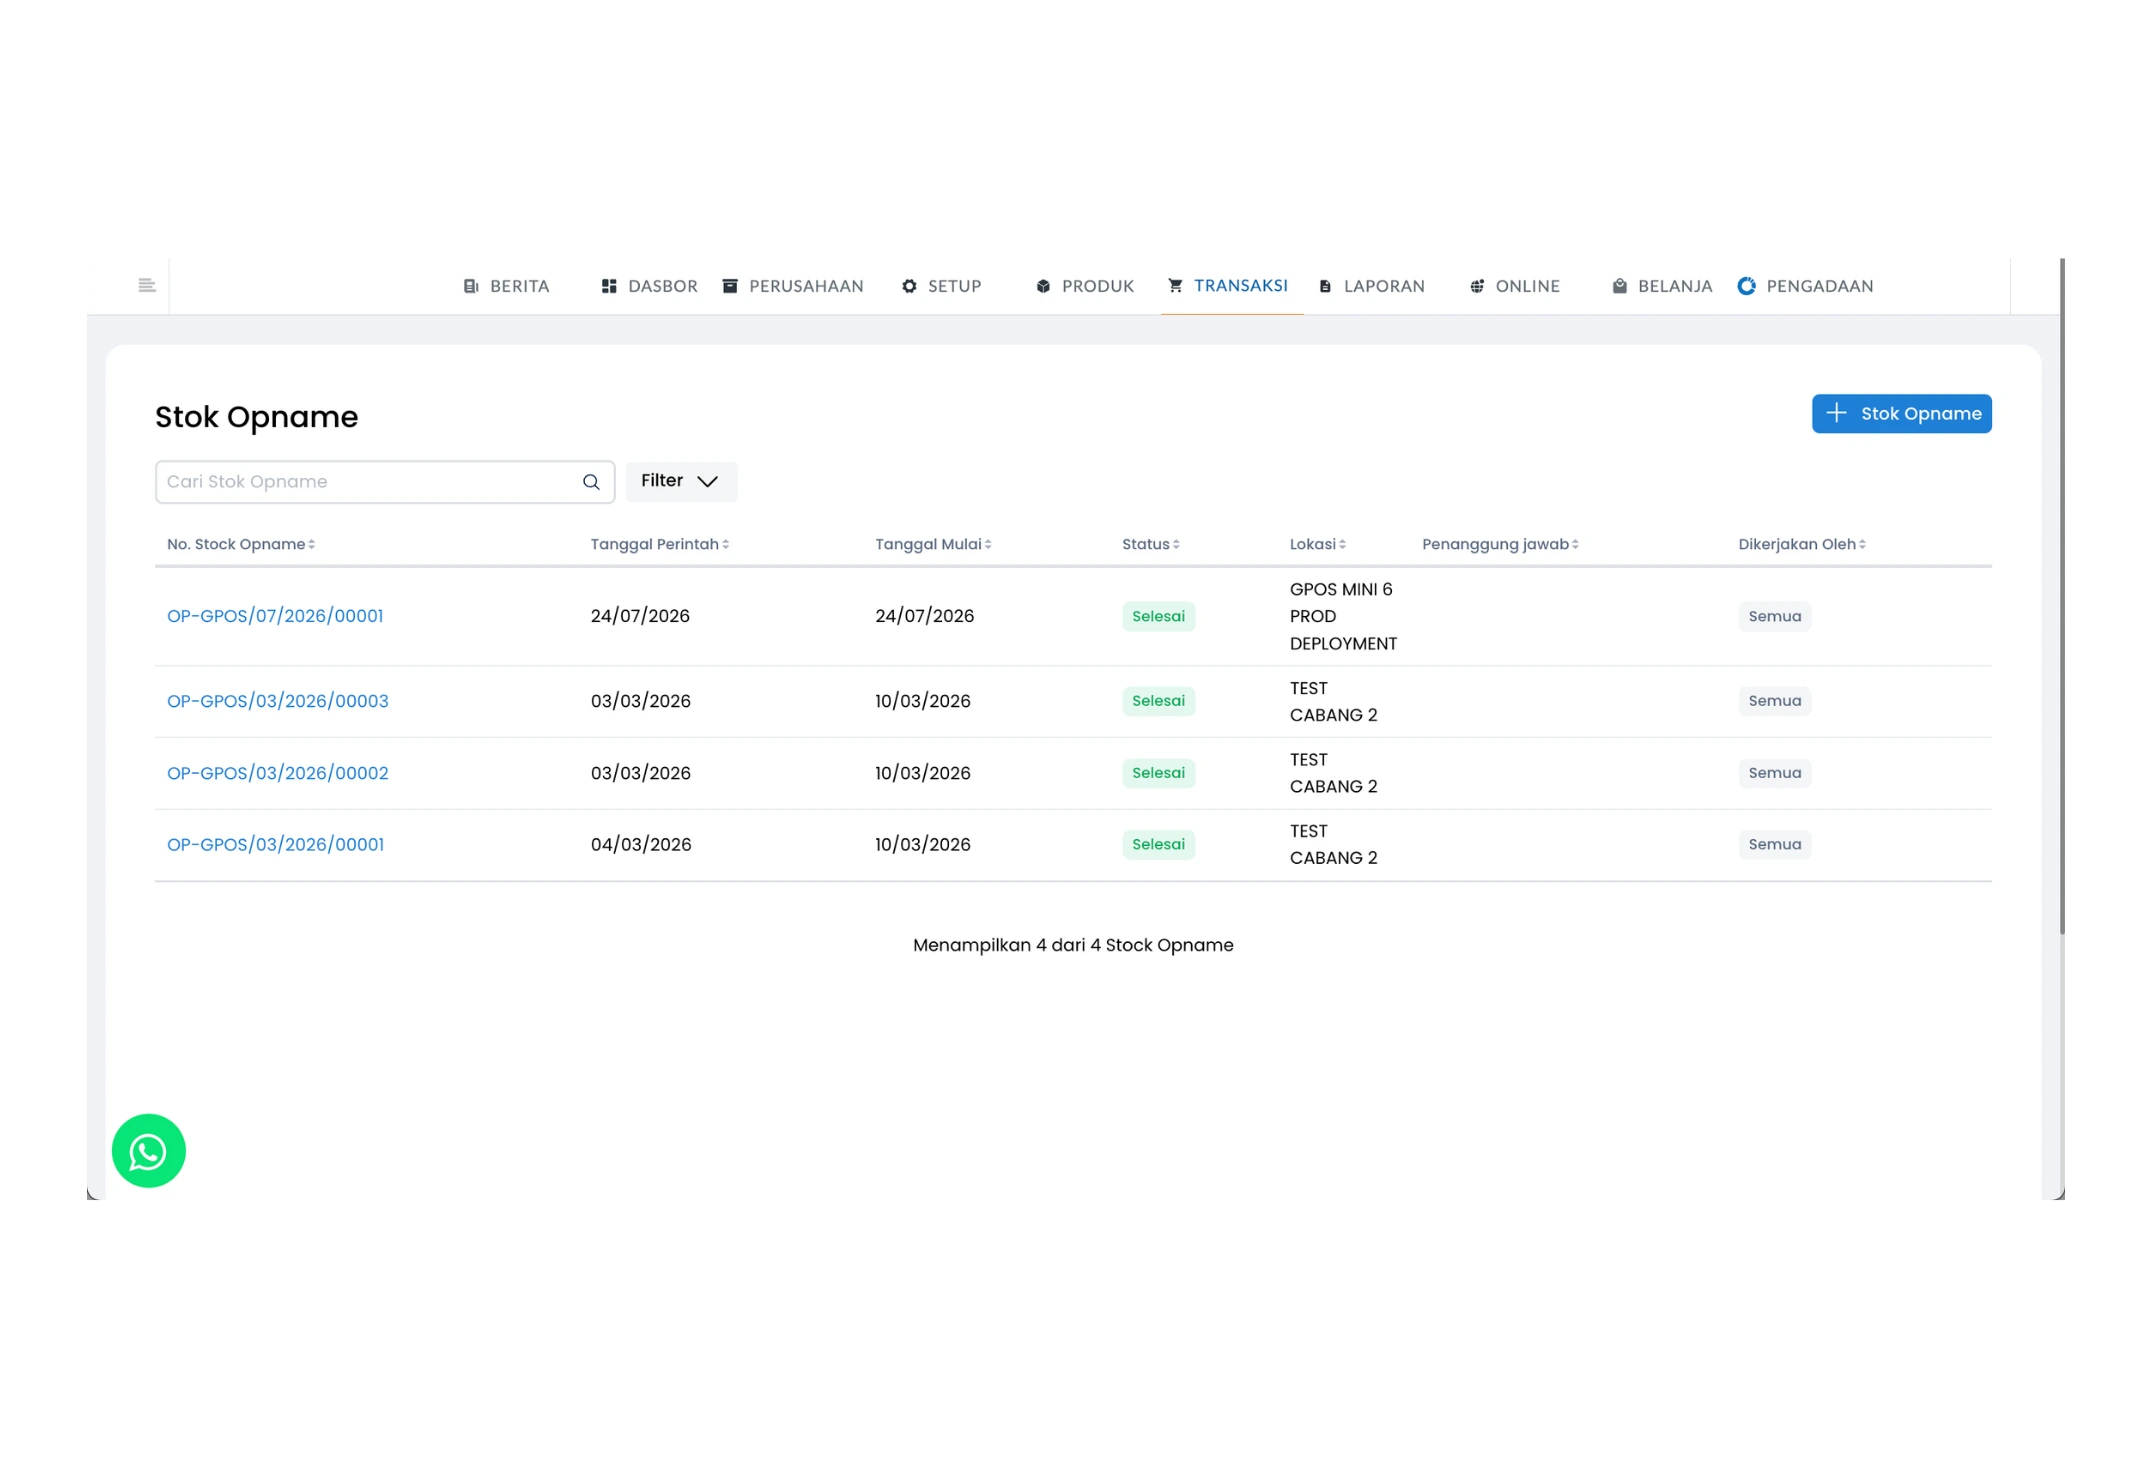
Task: Sort by No. Stock Opname column
Action: coord(241,544)
